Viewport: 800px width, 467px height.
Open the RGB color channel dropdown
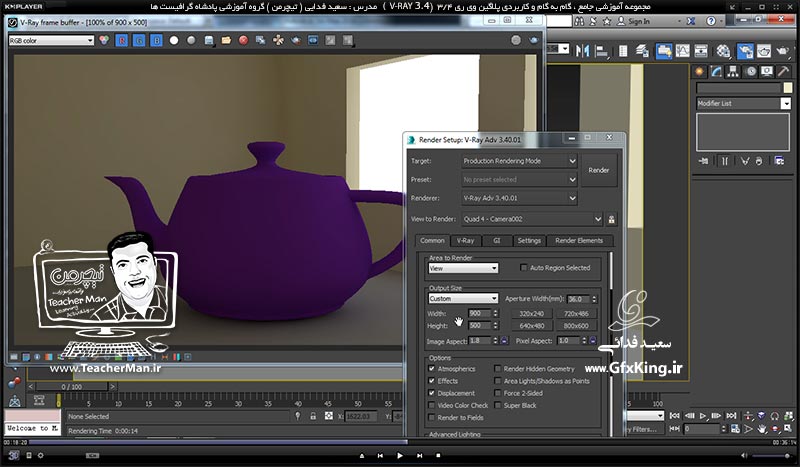click(x=51, y=40)
